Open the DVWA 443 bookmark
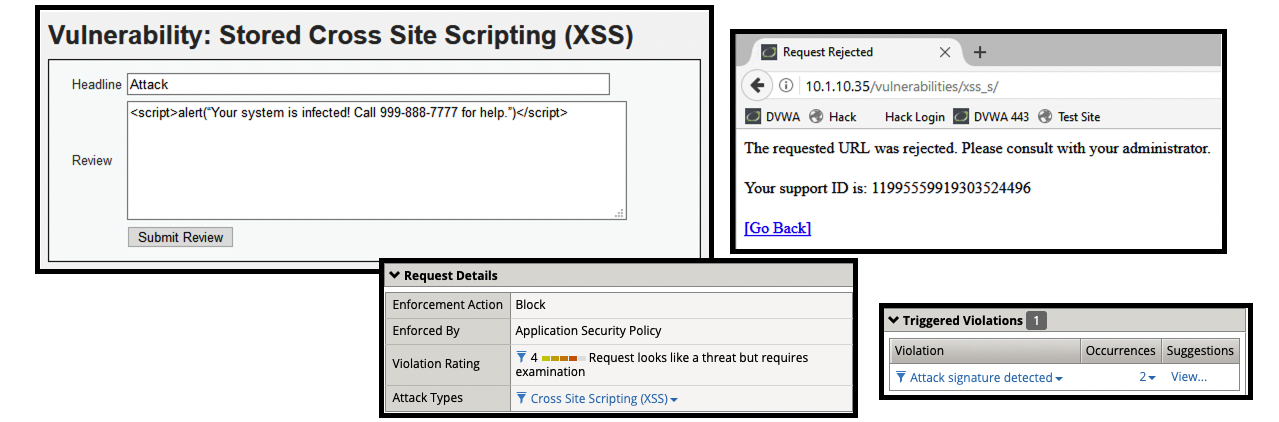The height and width of the screenshot is (422, 1279). tap(991, 116)
